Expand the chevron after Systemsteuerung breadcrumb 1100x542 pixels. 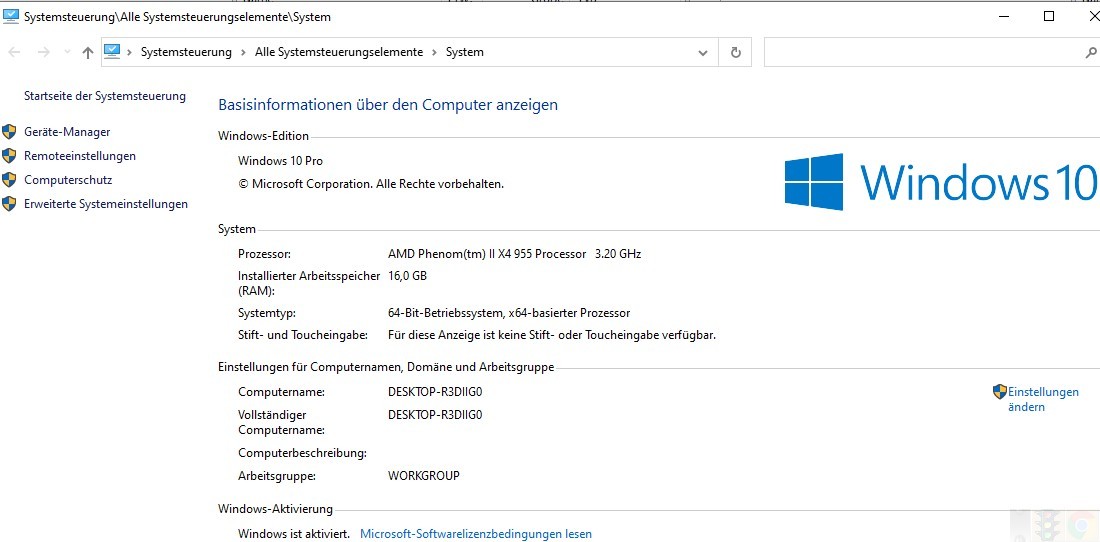[244, 52]
